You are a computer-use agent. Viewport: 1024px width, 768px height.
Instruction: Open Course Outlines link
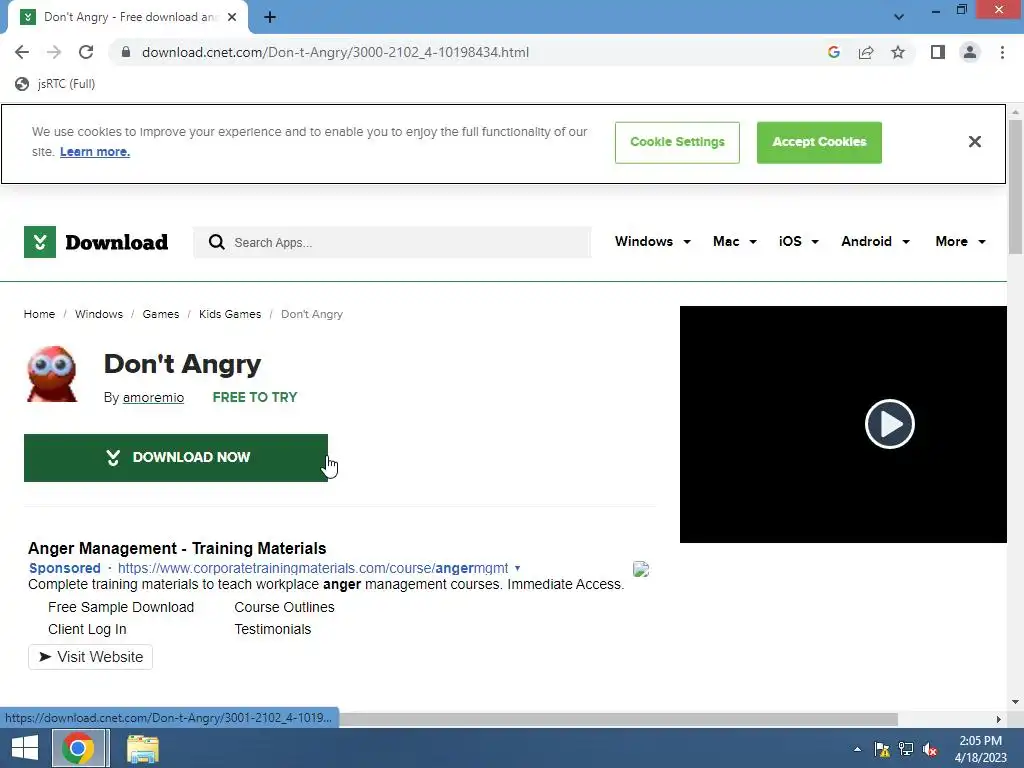284,607
